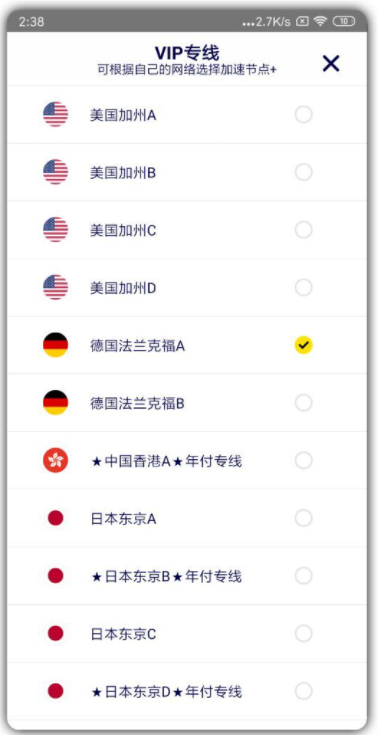Select the radio button for 美国加州A

point(304,114)
